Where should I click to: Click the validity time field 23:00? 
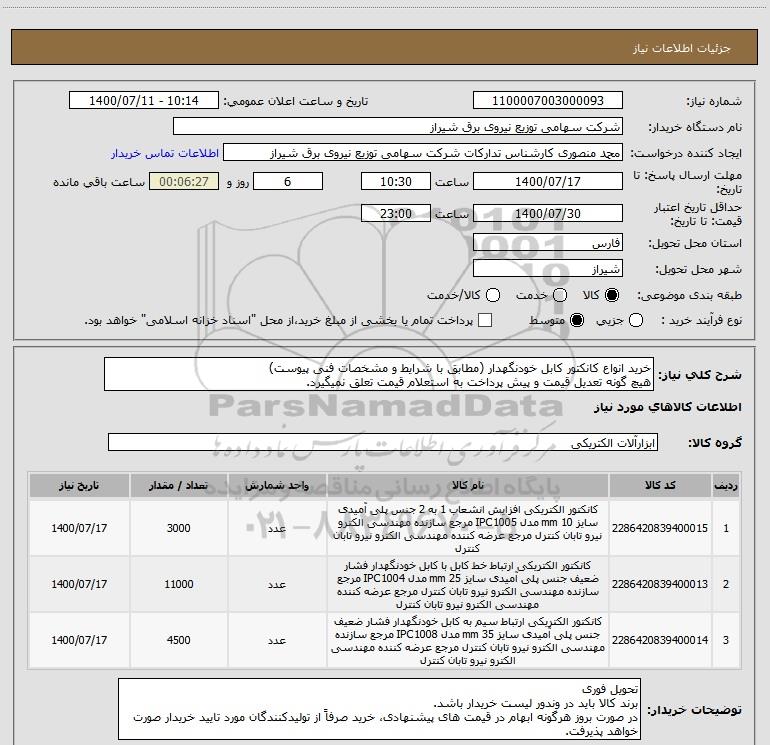[396, 214]
